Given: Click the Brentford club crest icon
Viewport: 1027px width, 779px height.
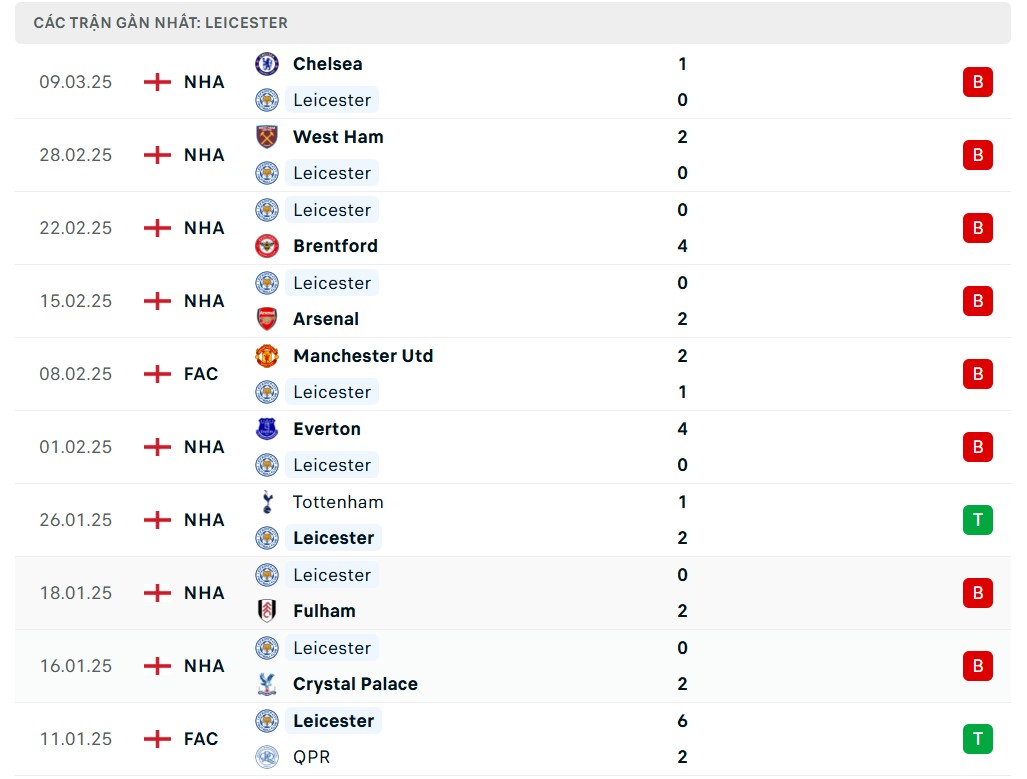Looking at the screenshot, I should coord(267,246).
